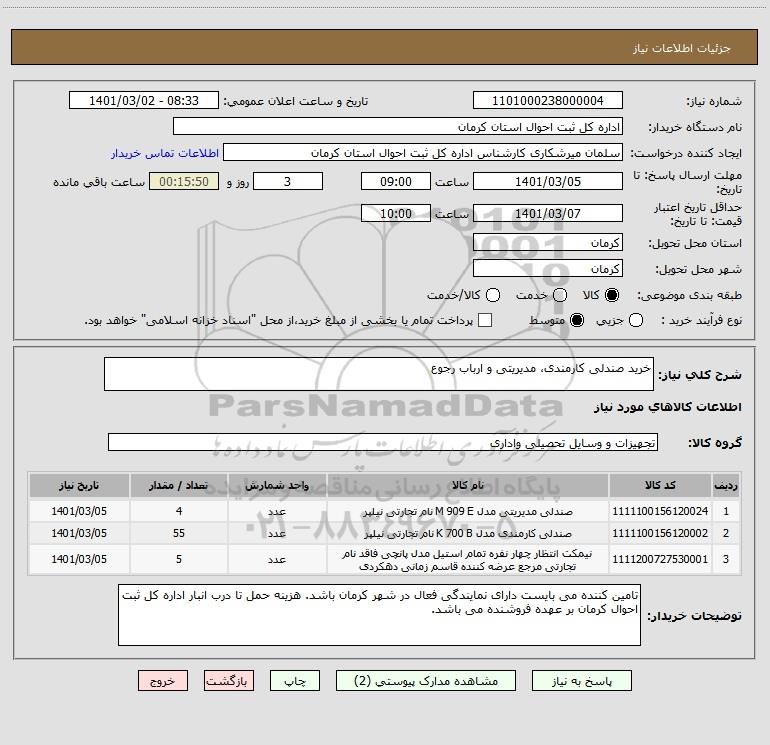Select the کالا radio button
770x745 pixels.
coord(612,295)
